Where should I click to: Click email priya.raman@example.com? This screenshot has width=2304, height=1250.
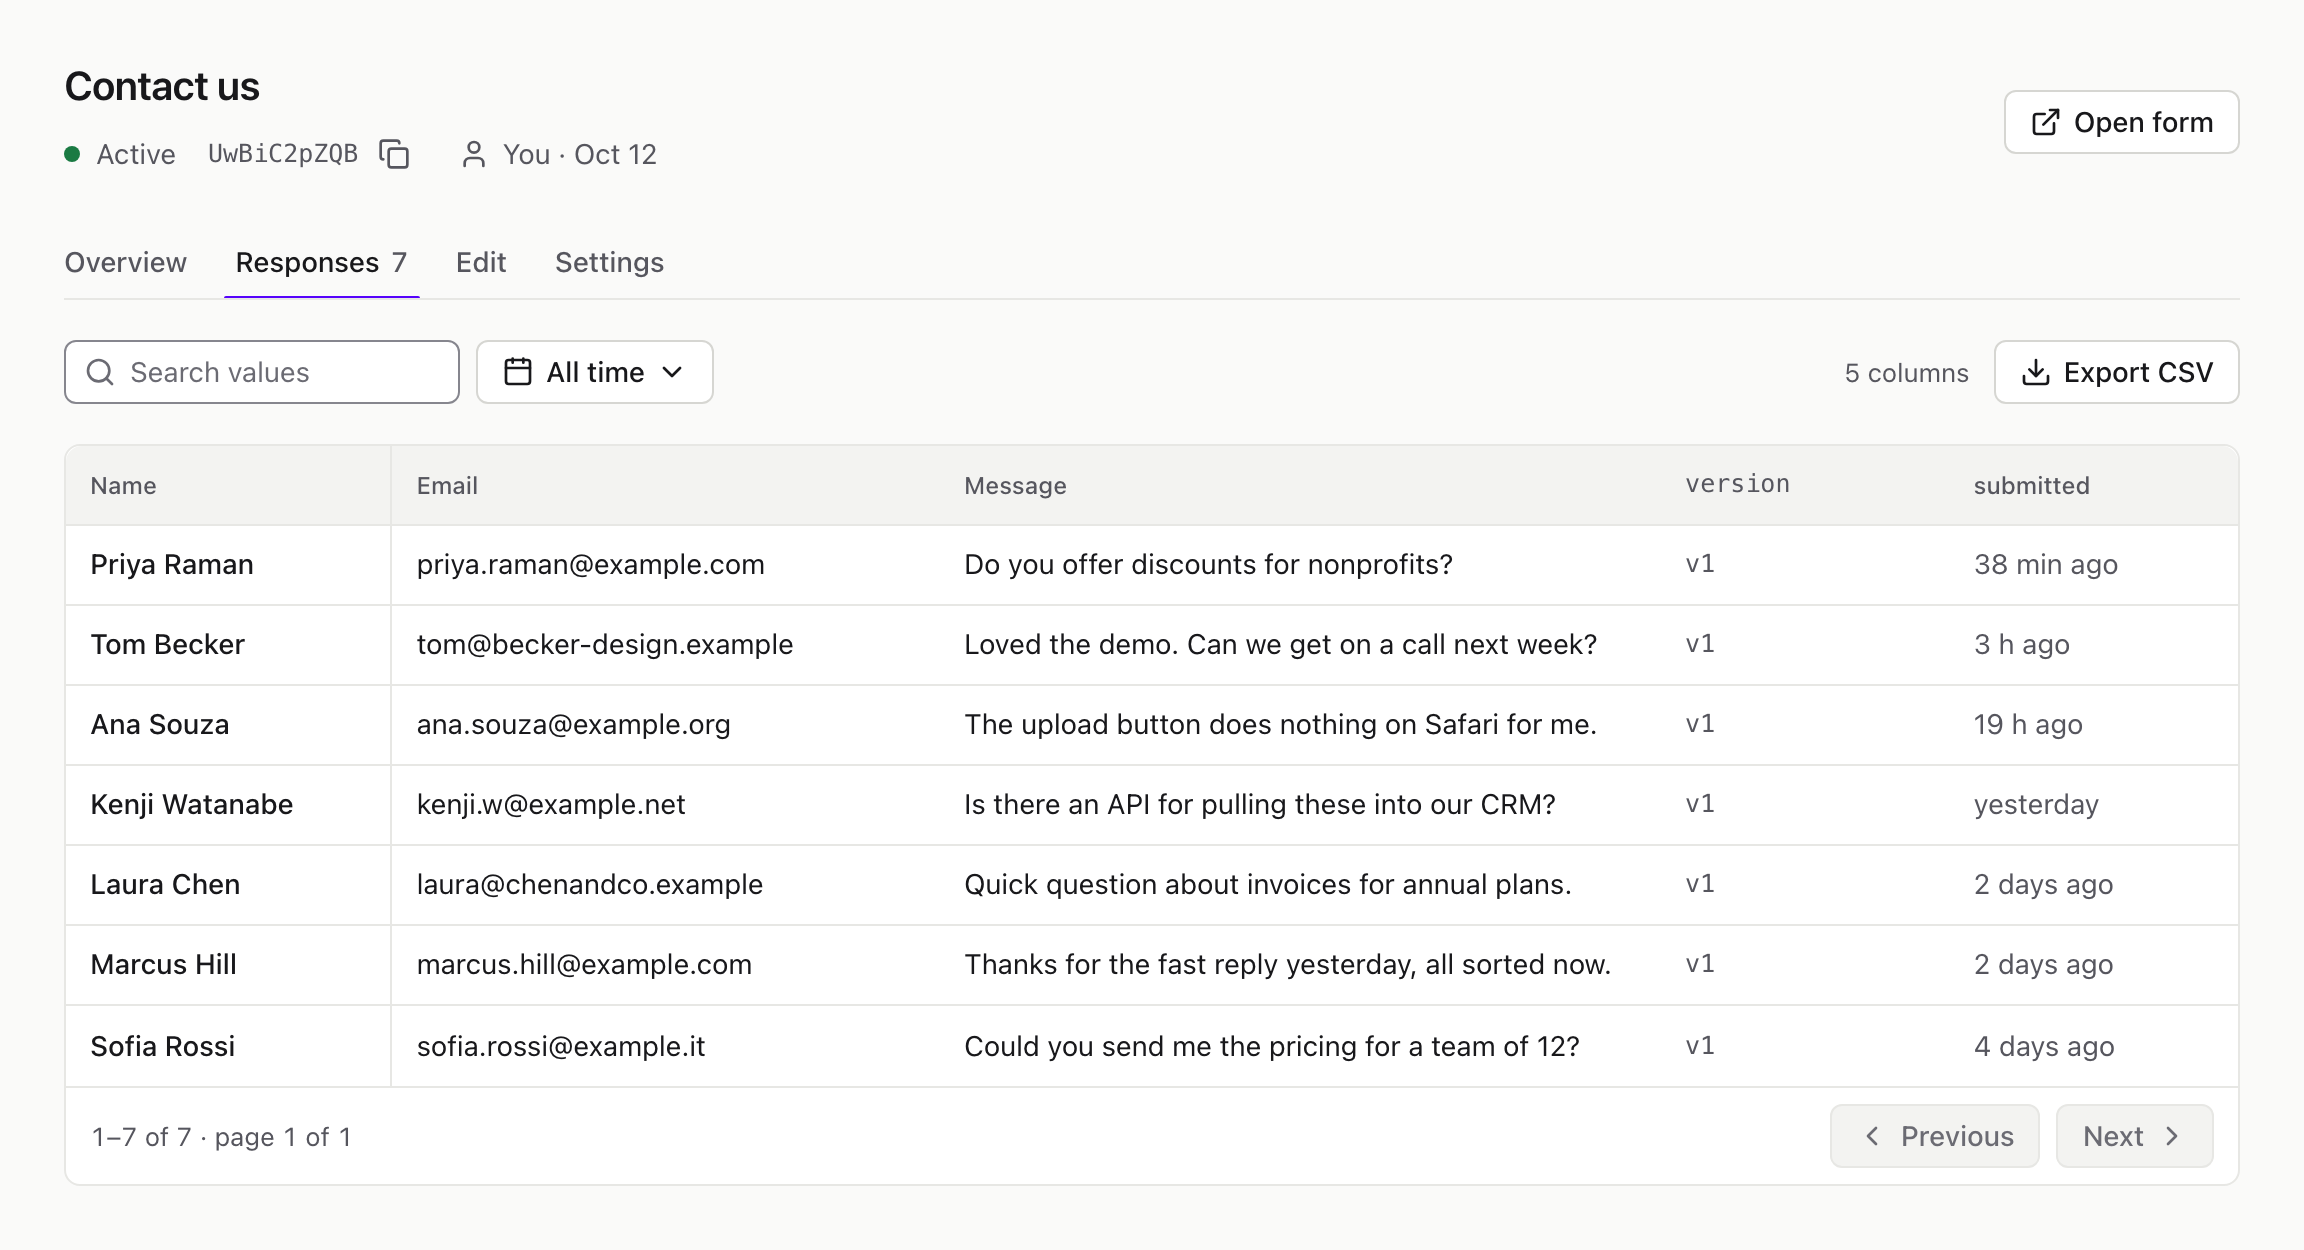[590, 565]
